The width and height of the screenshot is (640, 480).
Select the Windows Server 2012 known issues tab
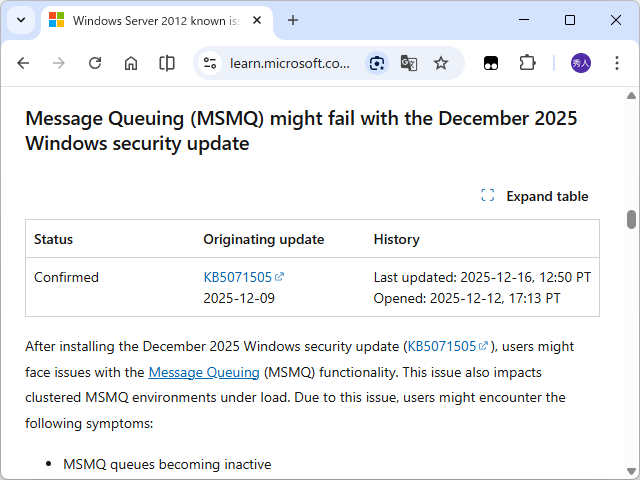click(150, 20)
